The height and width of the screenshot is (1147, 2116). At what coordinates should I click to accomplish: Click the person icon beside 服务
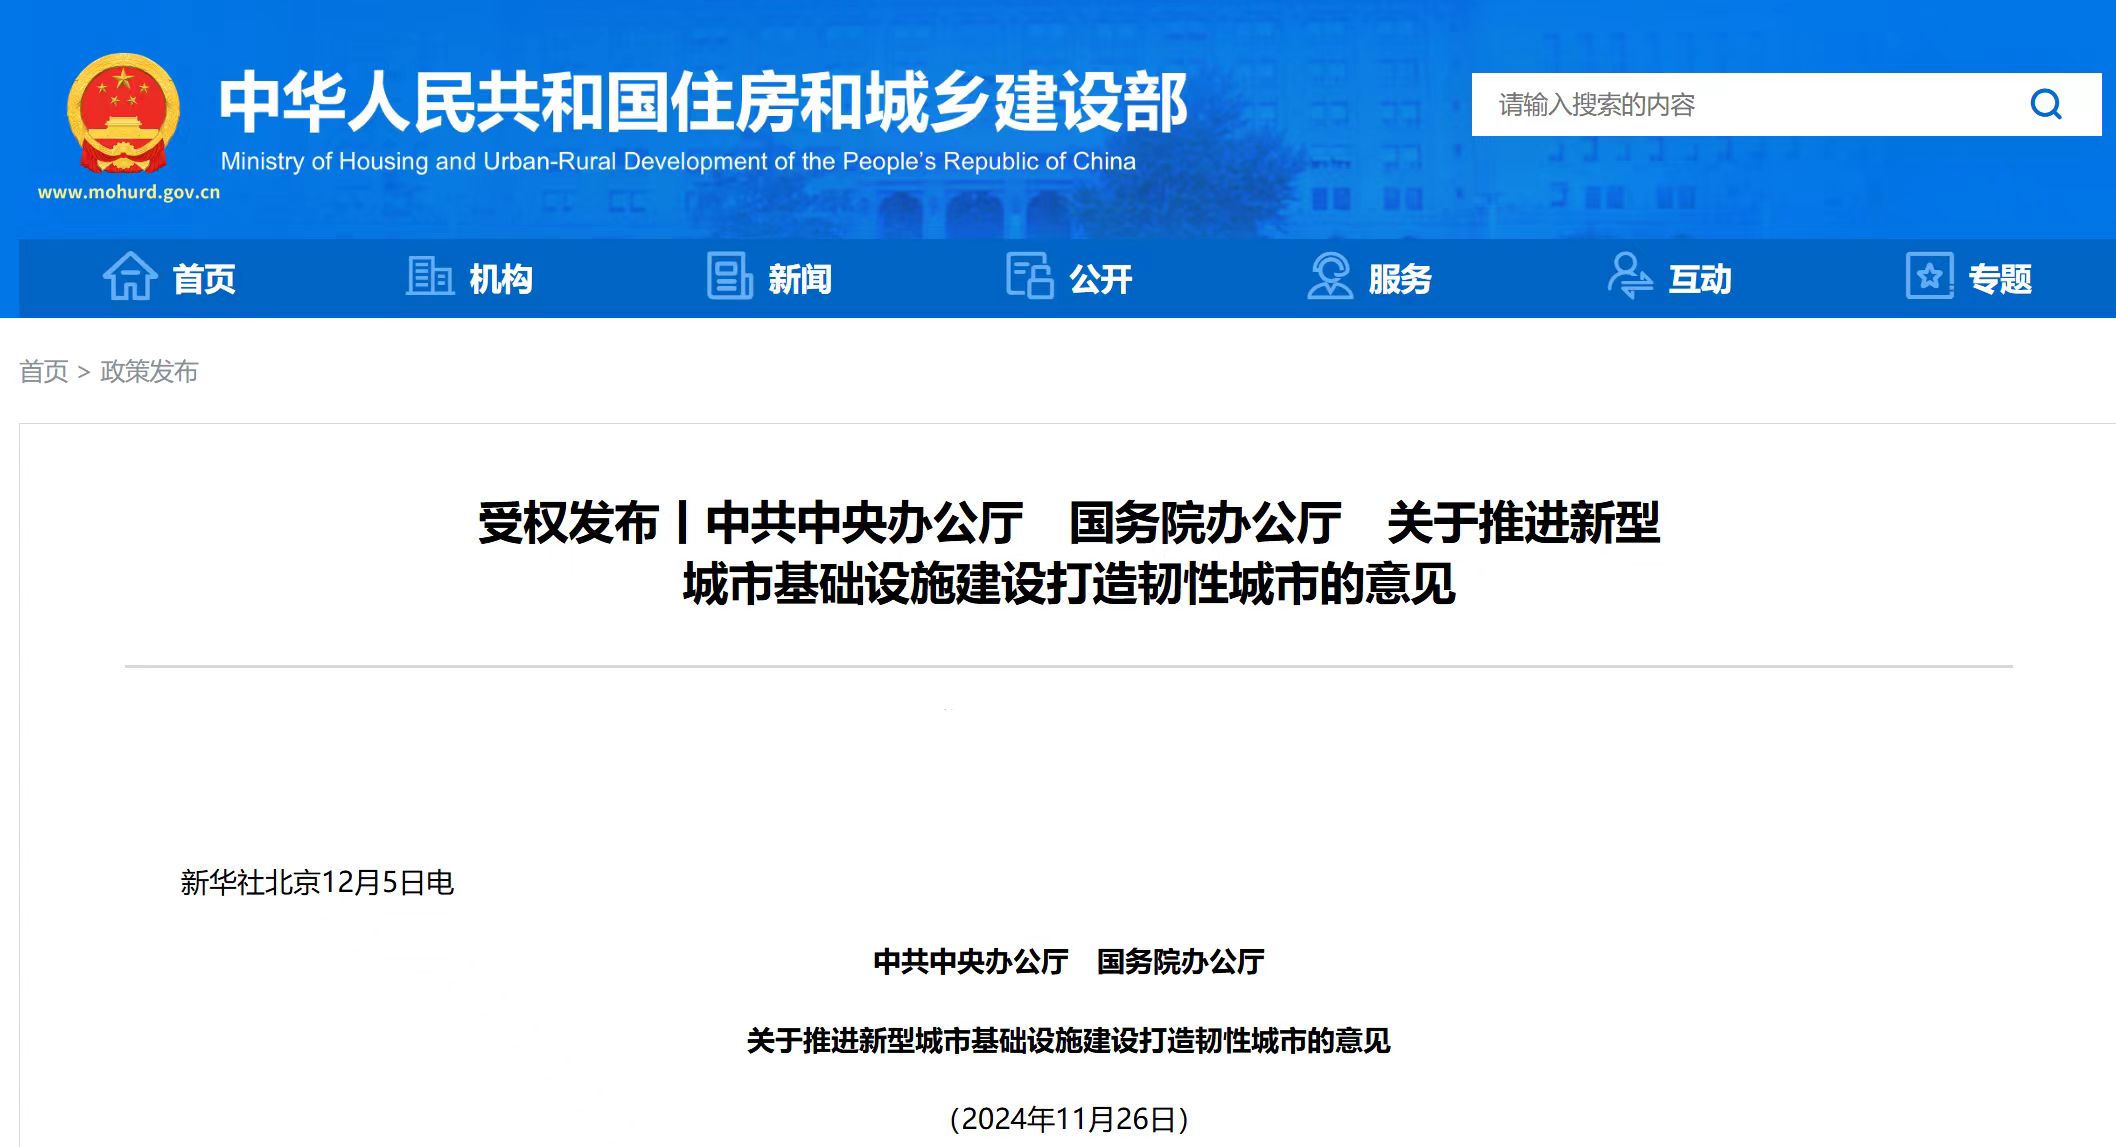click(1330, 276)
